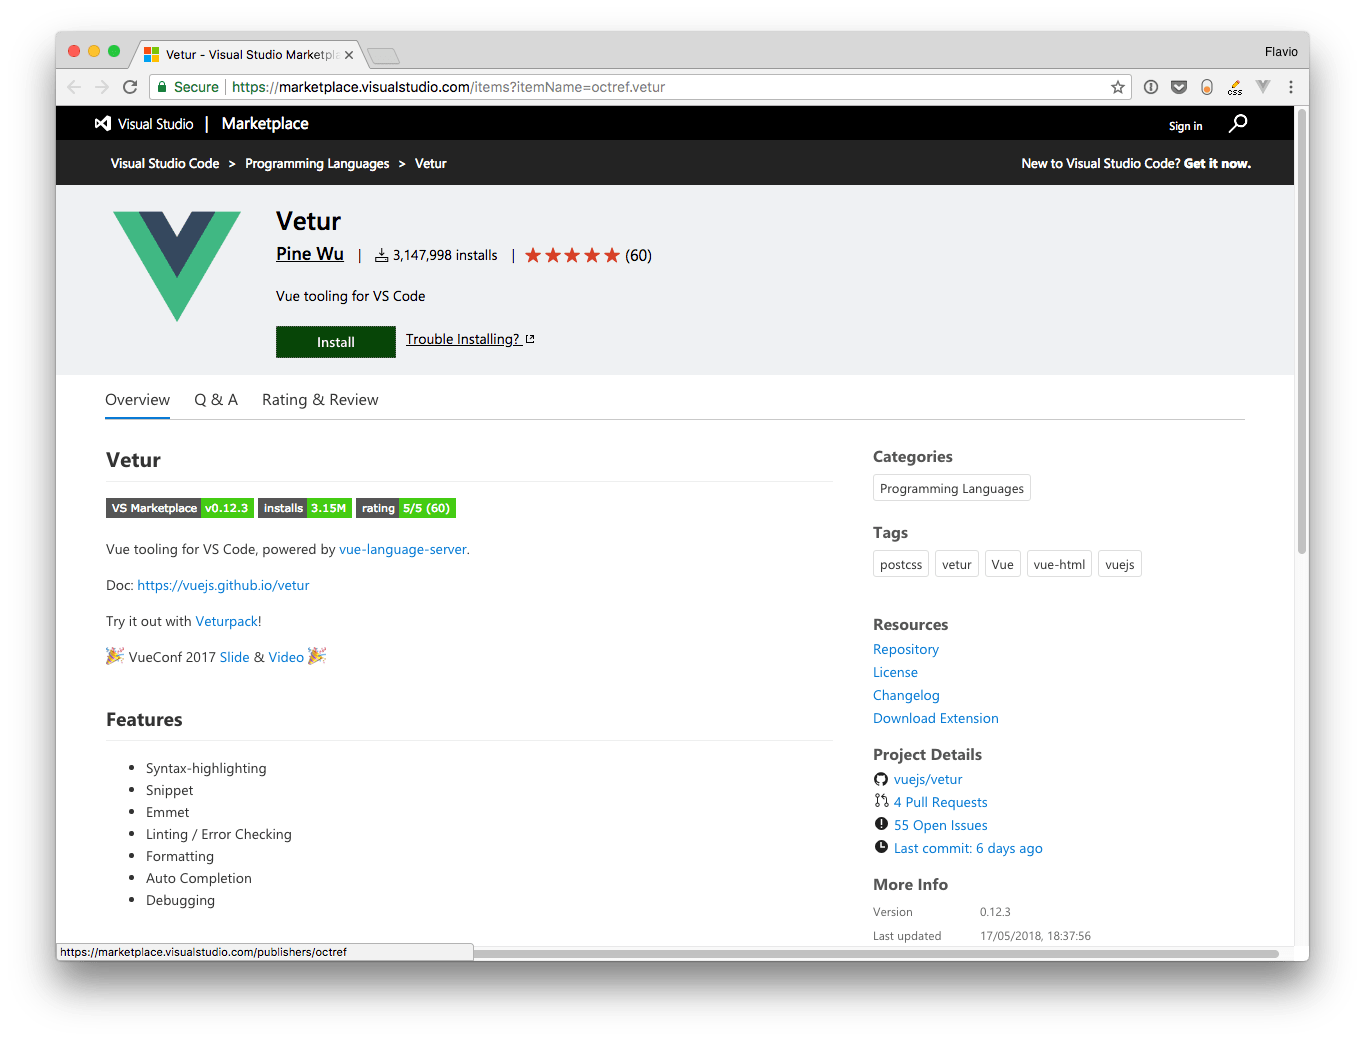Click Download Extension link
The width and height of the screenshot is (1365, 1041).
[x=936, y=718]
